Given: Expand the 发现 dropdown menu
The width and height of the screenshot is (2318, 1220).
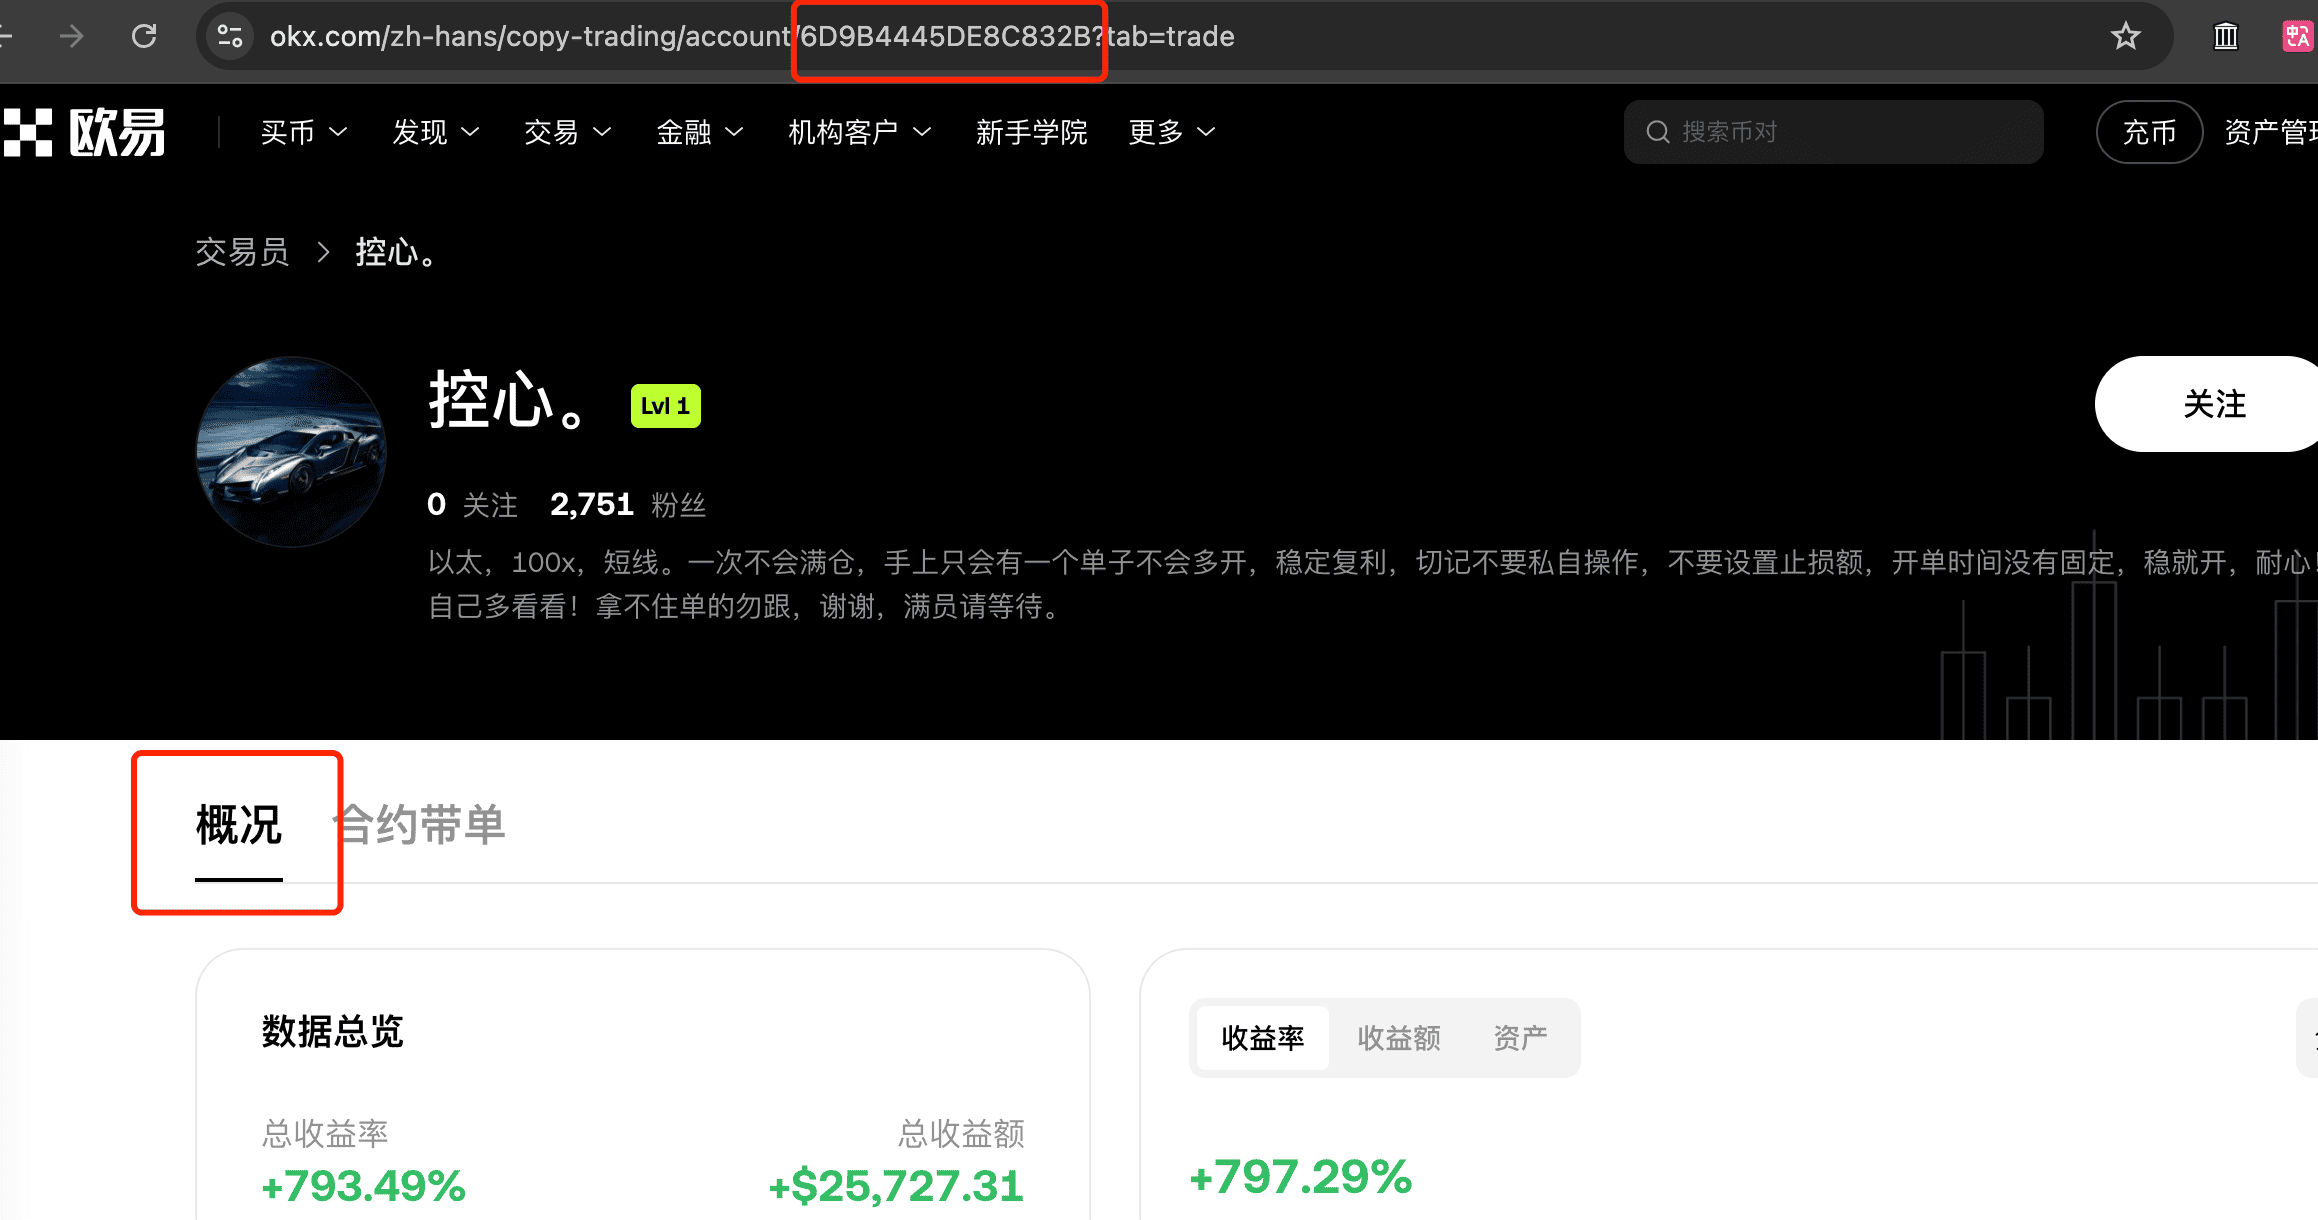Looking at the screenshot, I should pos(436,132).
